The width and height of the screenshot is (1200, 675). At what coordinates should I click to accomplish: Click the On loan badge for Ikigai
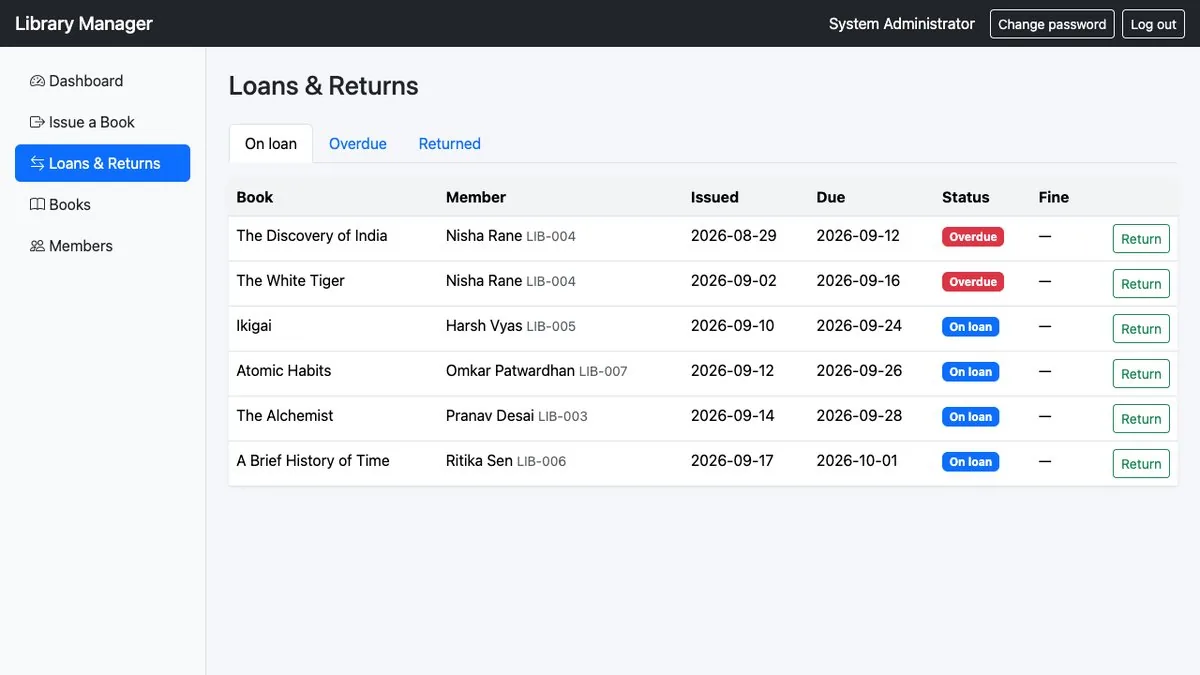[x=970, y=327]
